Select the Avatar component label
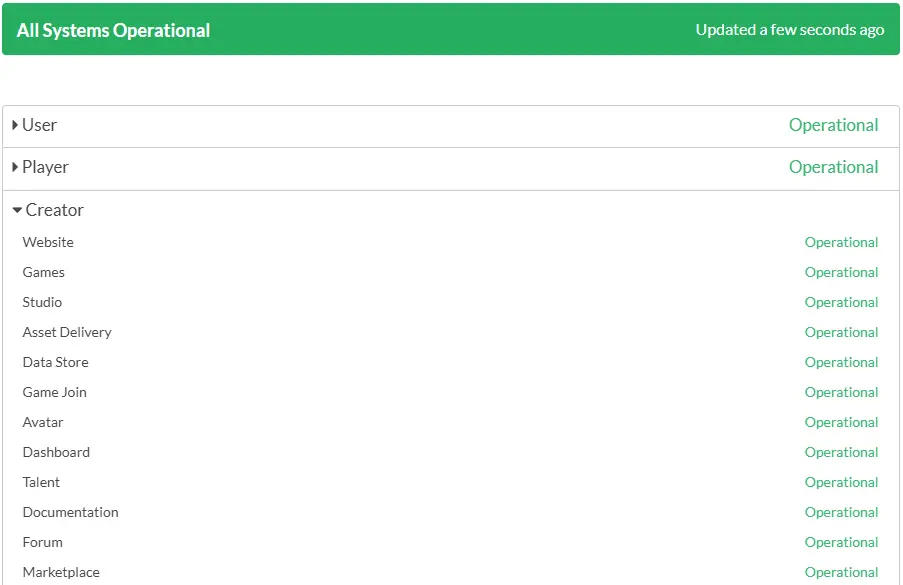The height and width of the screenshot is (585, 903). 43,422
